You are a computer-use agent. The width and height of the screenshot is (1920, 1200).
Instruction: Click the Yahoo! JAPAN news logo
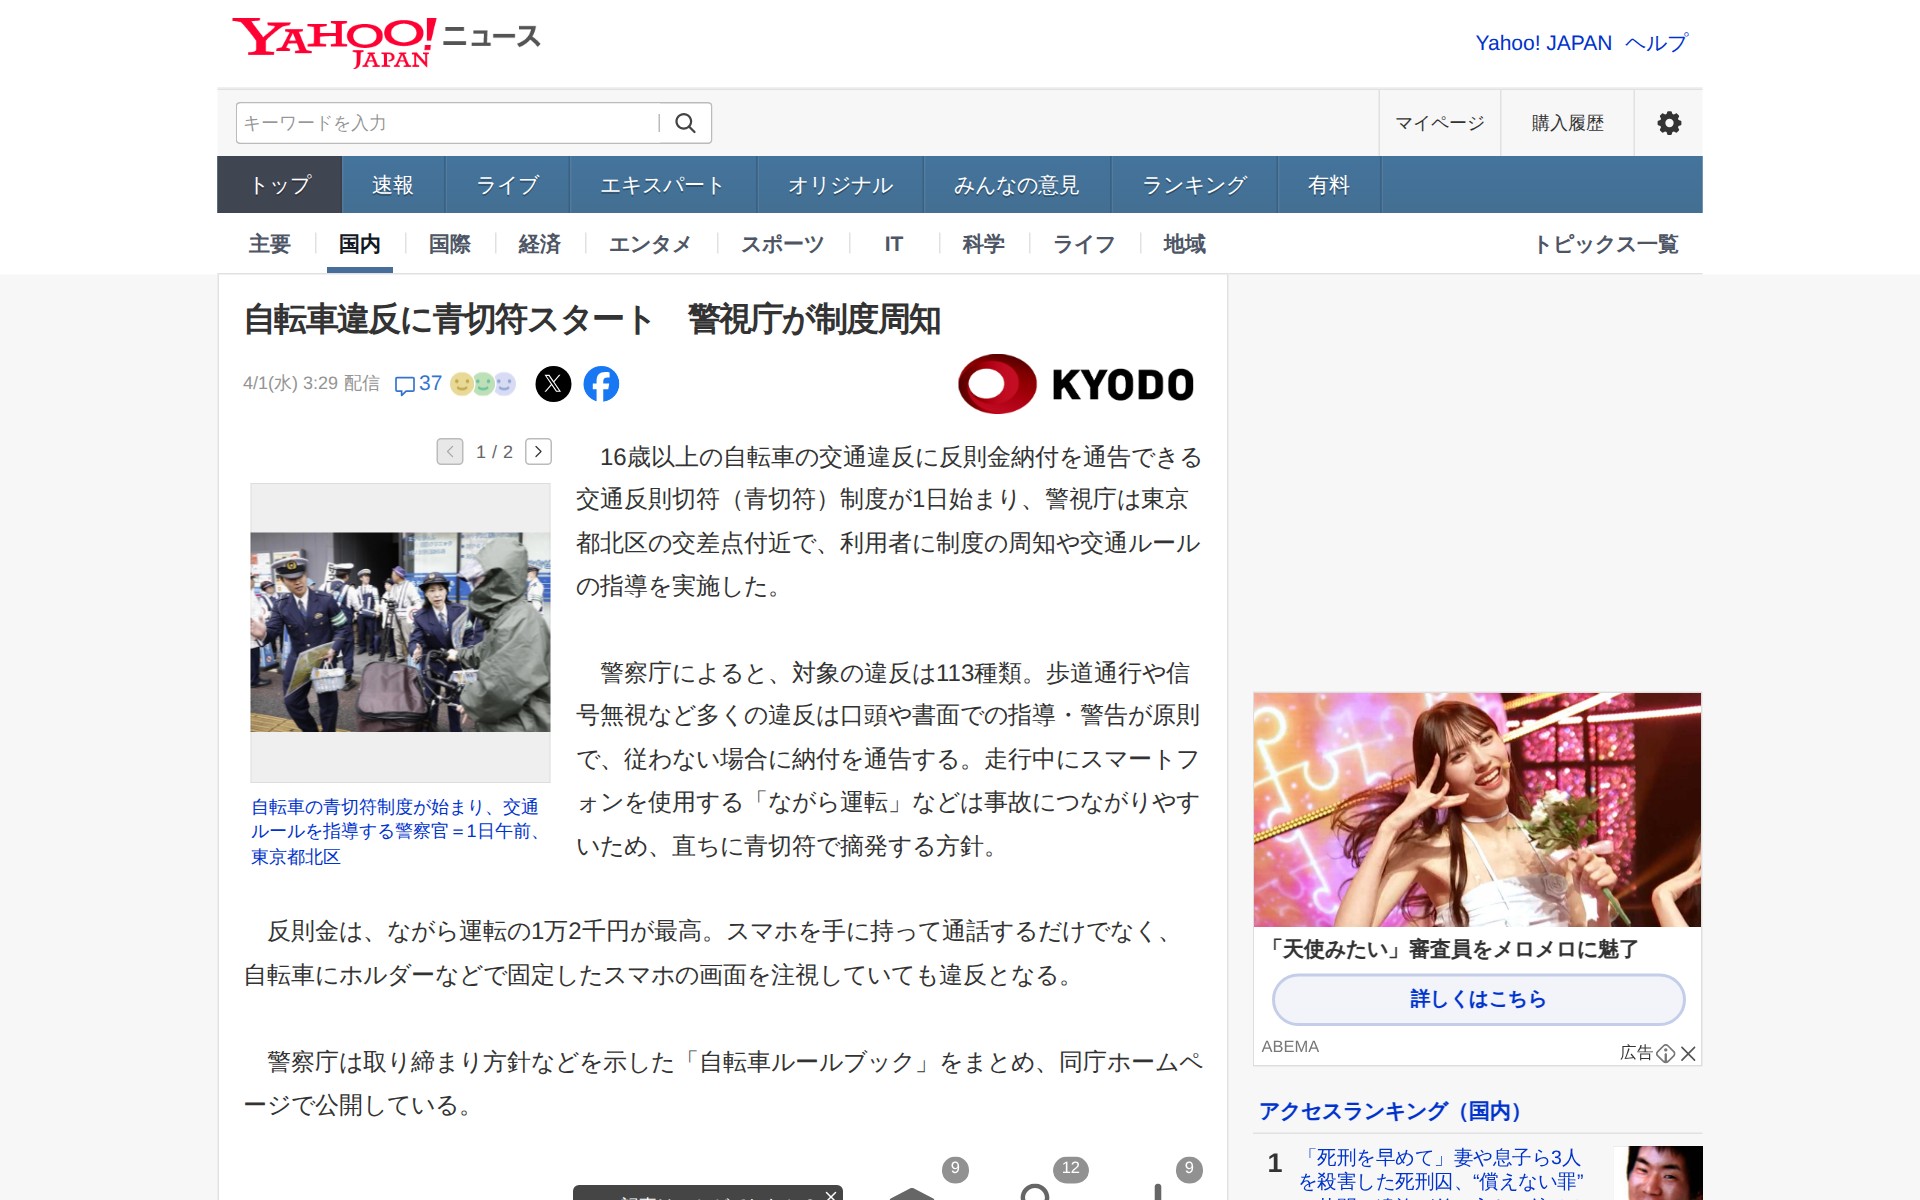tap(386, 42)
